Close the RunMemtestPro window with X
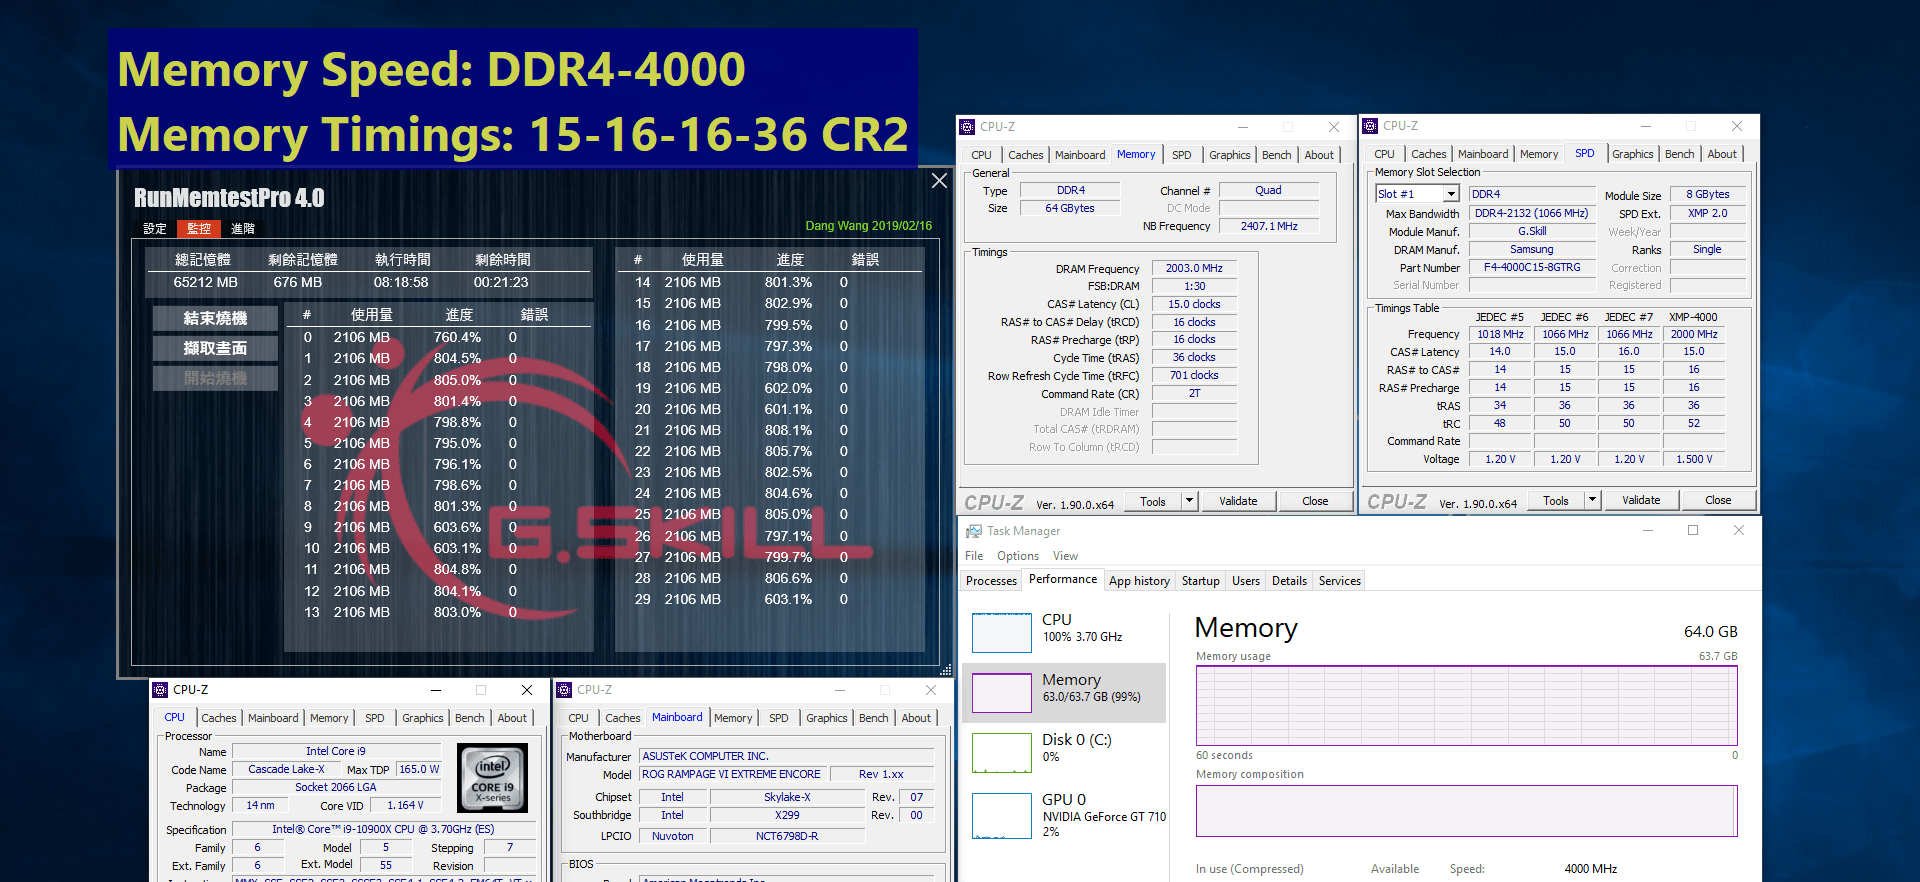The height and width of the screenshot is (882, 1920). (x=939, y=180)
